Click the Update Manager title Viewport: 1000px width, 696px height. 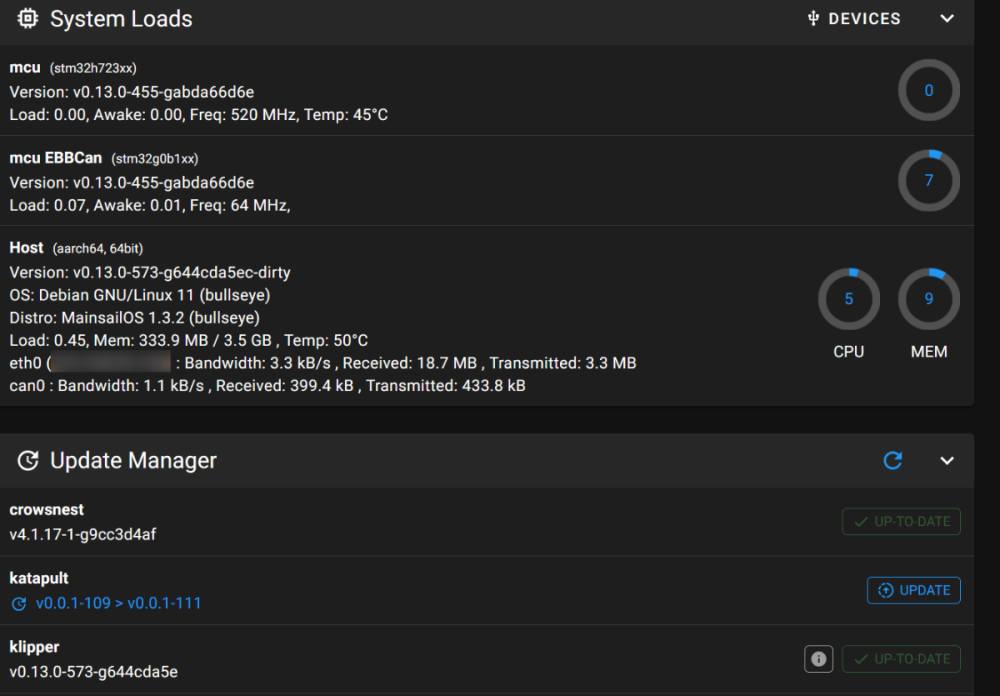click(x=133, y=460)
